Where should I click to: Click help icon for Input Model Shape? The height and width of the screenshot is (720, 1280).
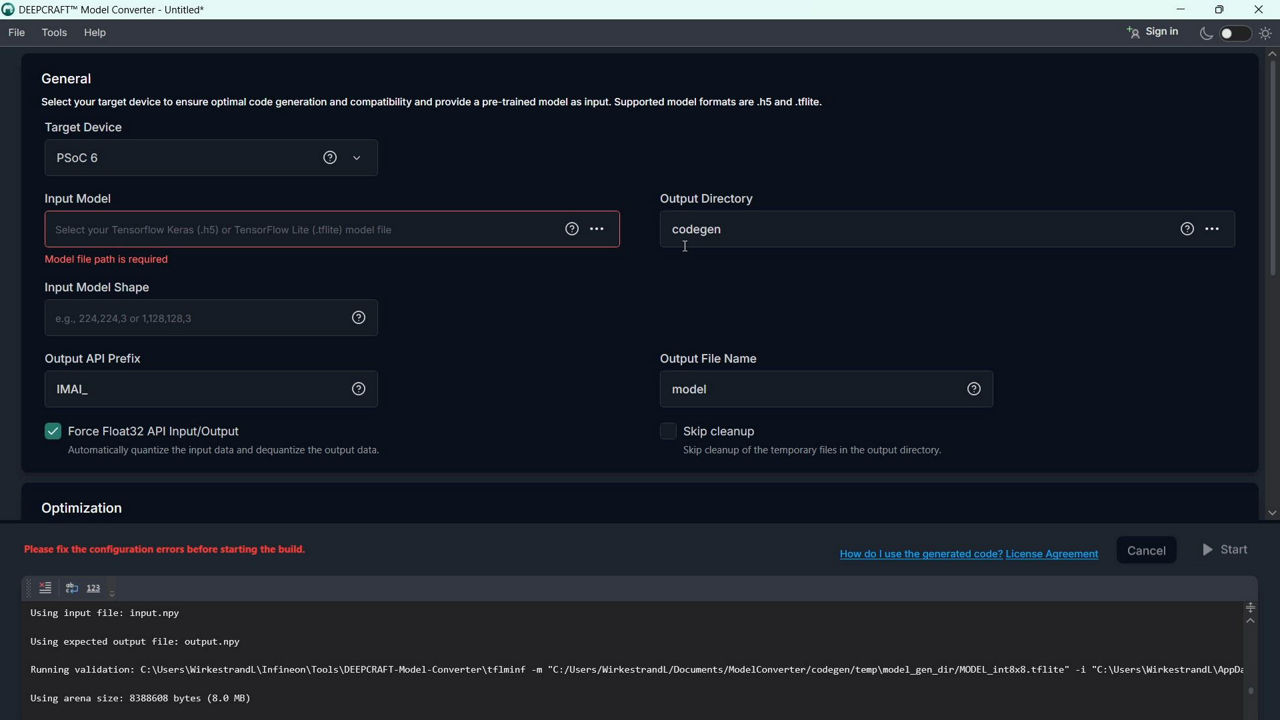click(x=358, y=318)
